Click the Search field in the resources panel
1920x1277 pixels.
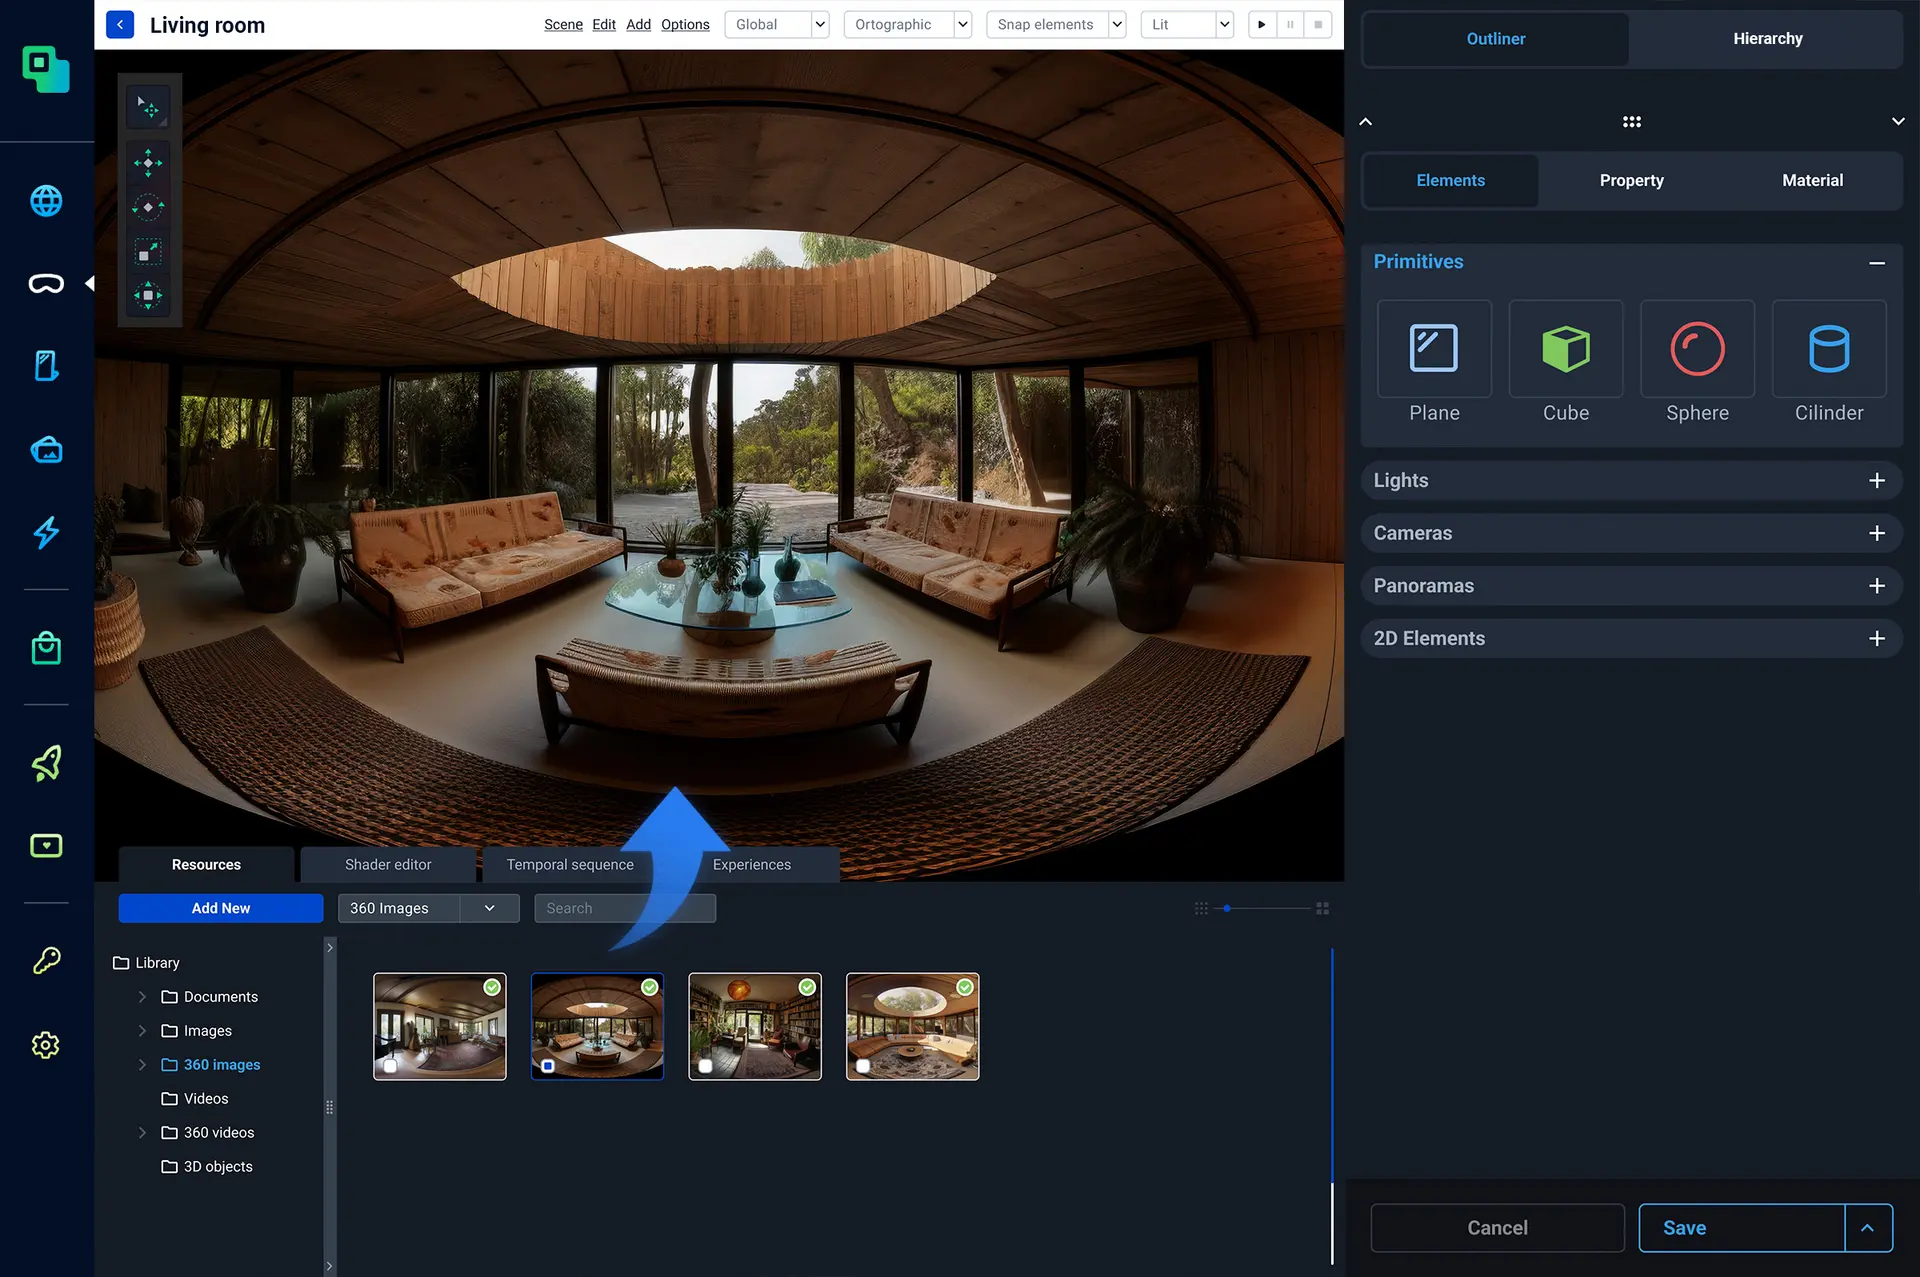(x=624, y=908)
